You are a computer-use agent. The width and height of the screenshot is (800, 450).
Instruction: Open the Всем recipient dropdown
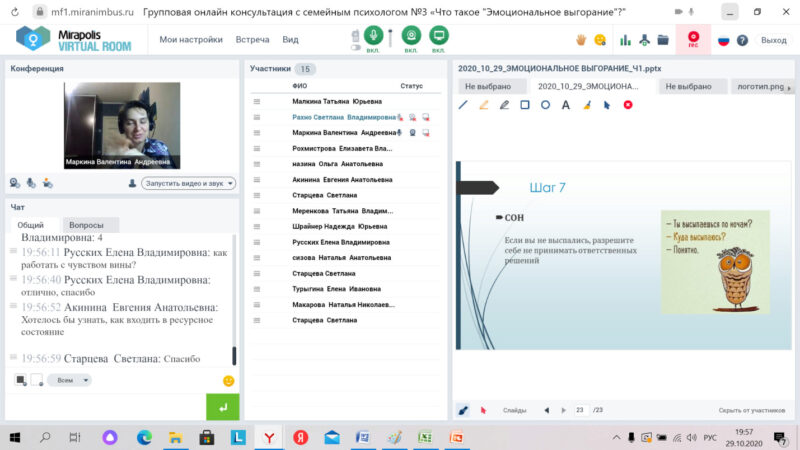point(70,380)
